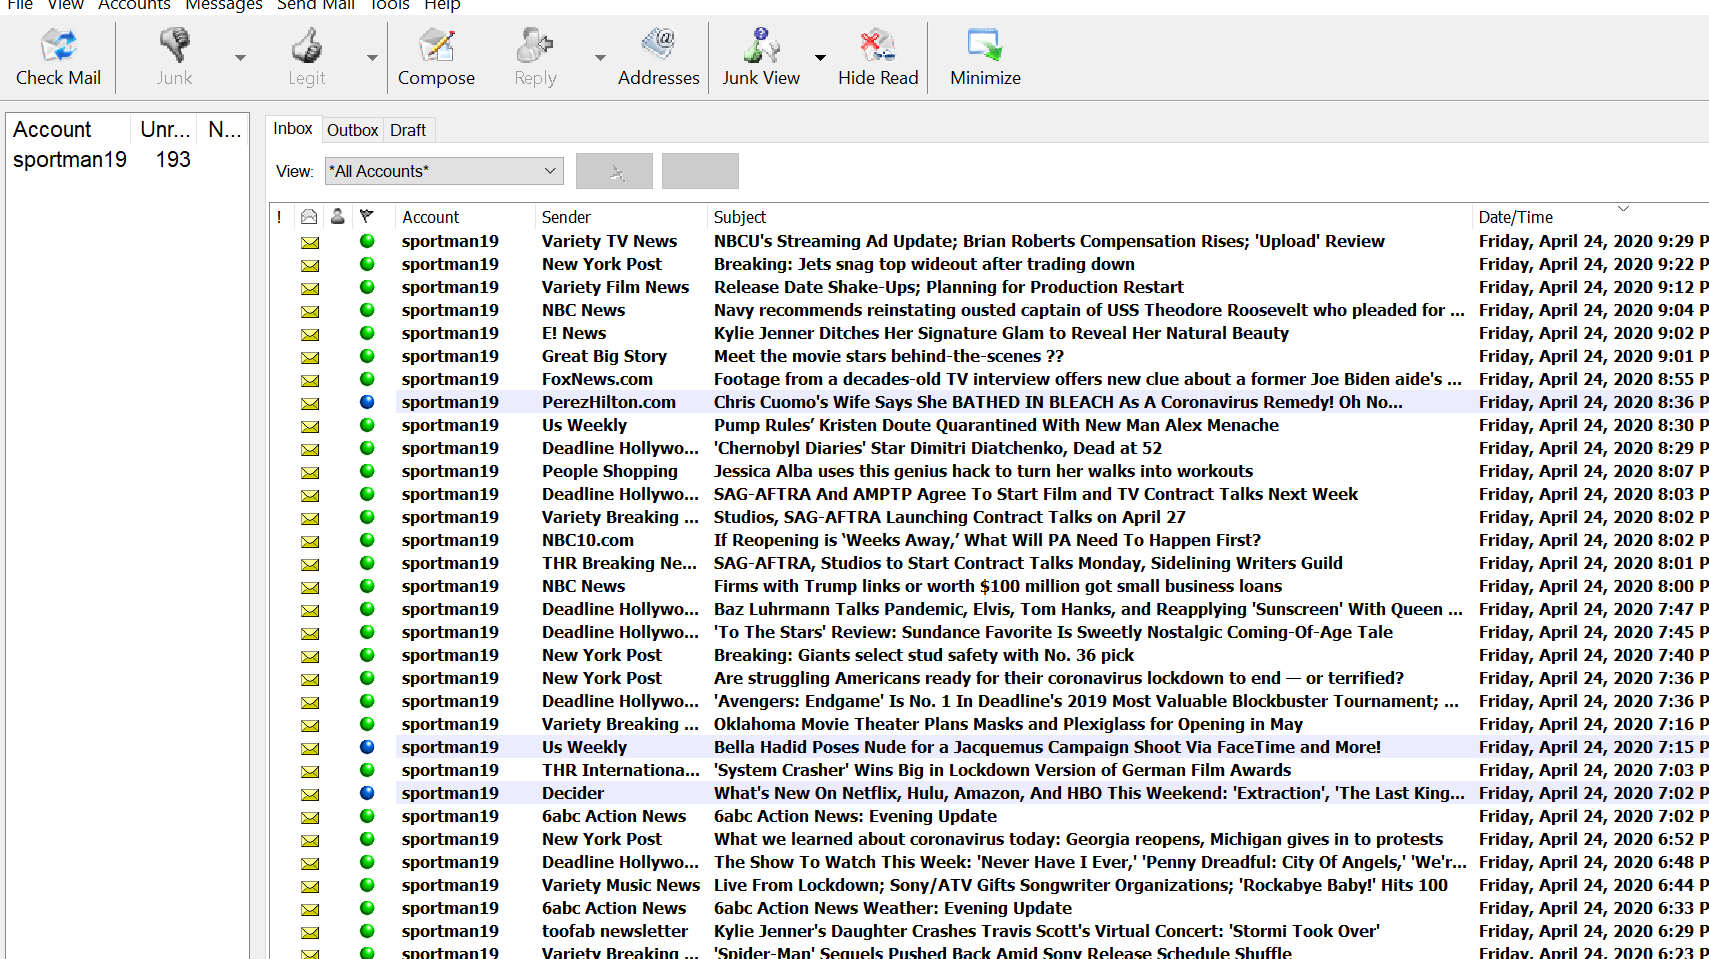Click blue status dot of Us Weekly Bella Hadid message

[367, 747]
